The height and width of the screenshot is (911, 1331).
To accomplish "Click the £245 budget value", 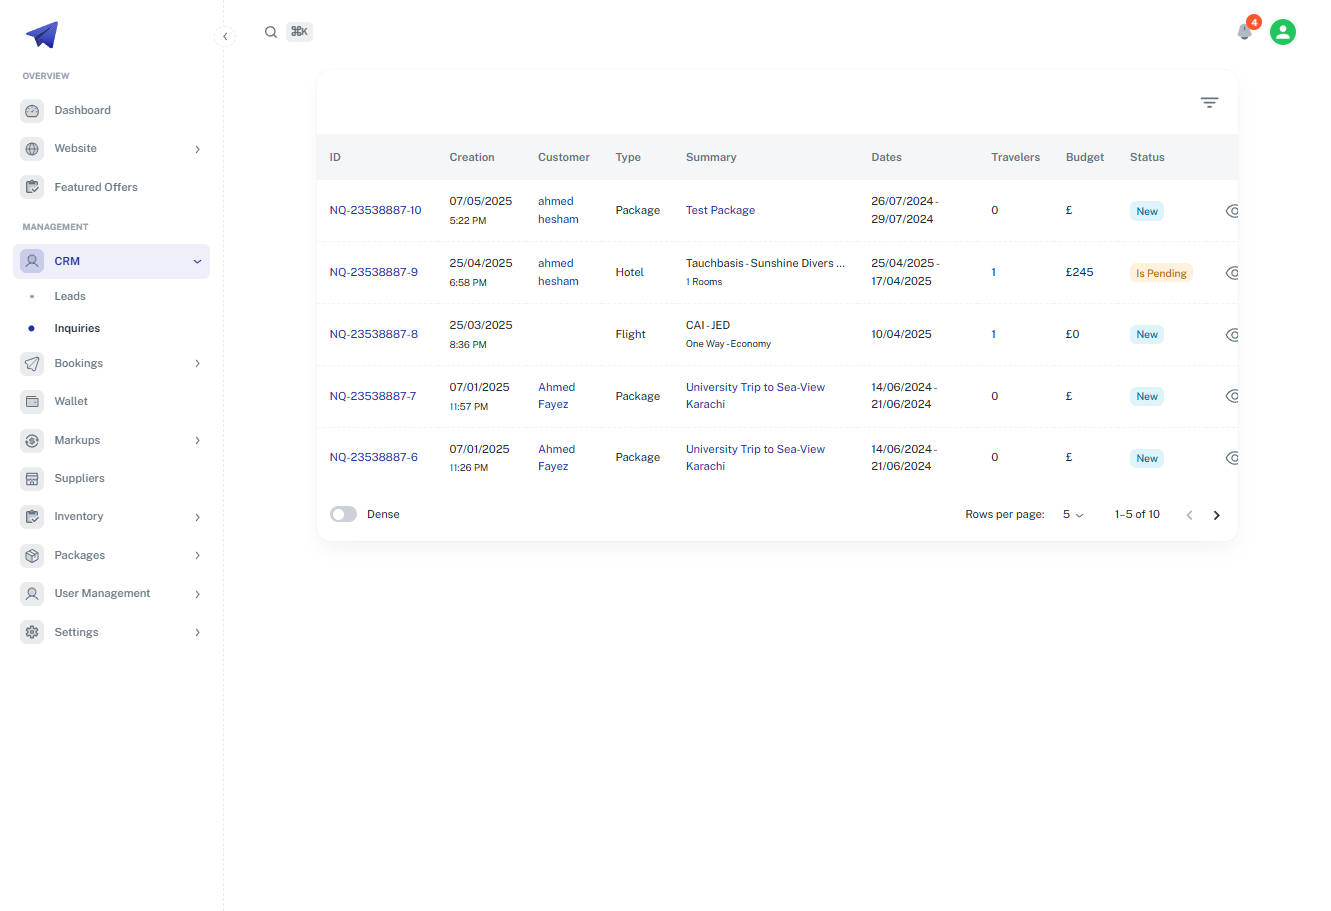I will click(1080, 272).
